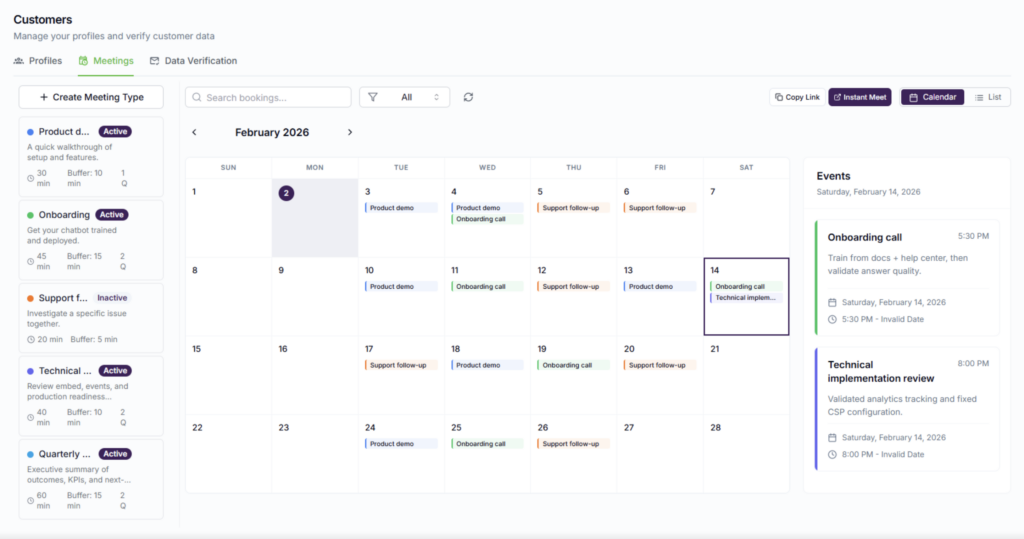This screenshot has height=539, width=1024.
Task: Go to next month arrow
Action: [x=350, y=133]
